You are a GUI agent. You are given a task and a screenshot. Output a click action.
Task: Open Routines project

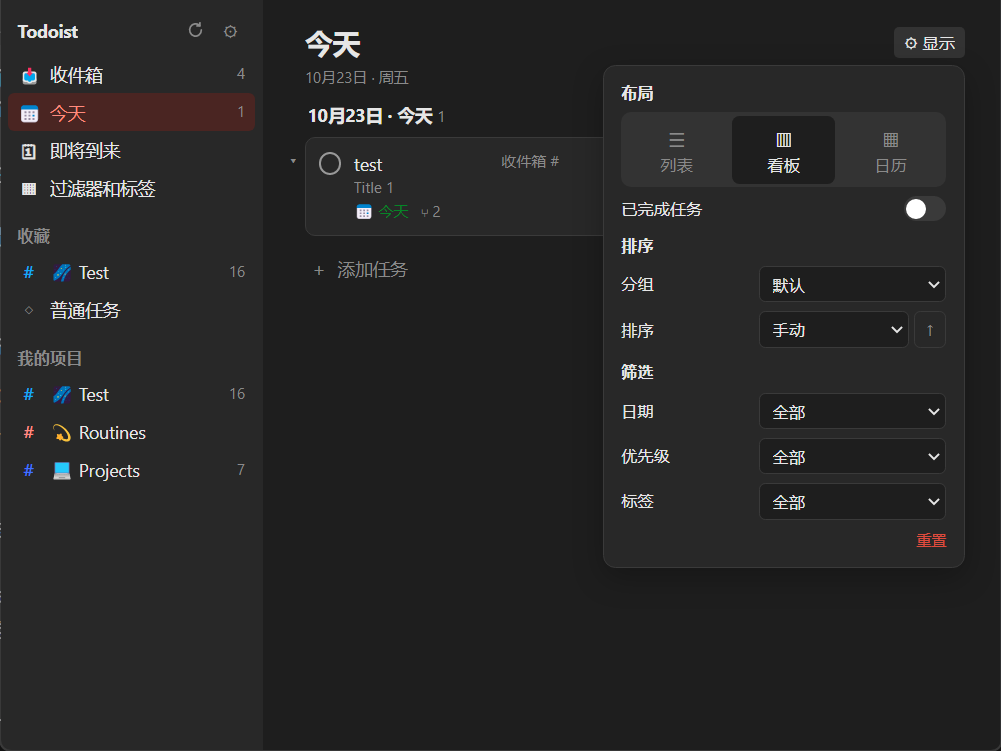132,433
